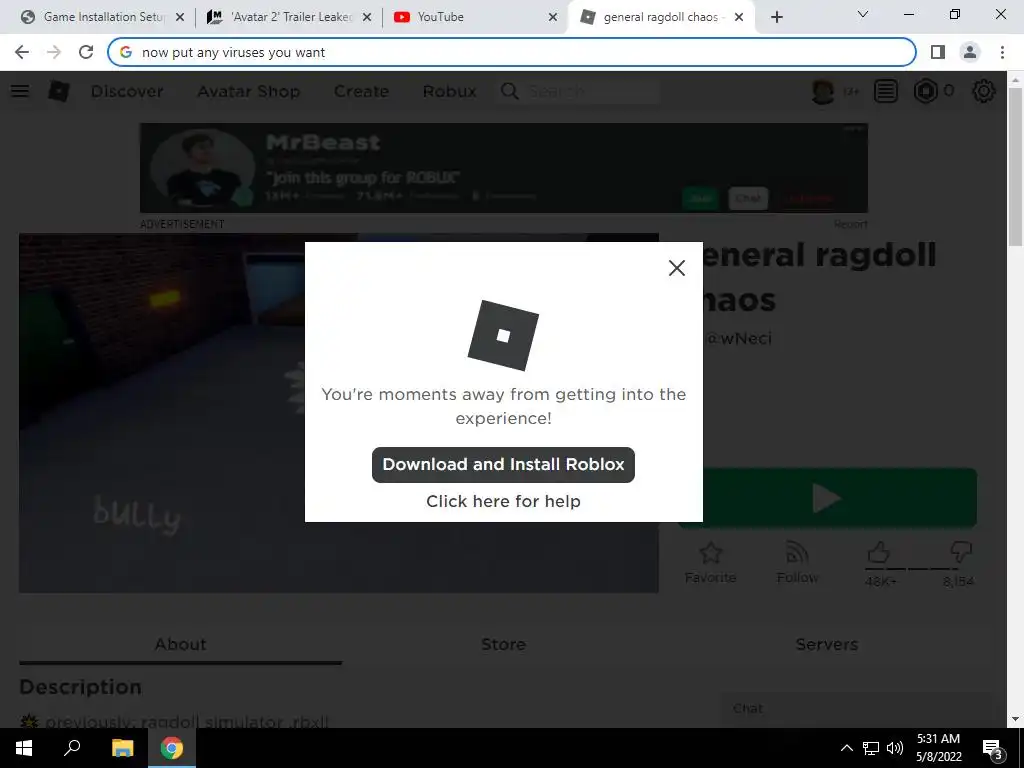Viewport: 1024px width, 768px height.
Task: Click the Roblox search magnifier icon
Action: (x=509, y=91)
